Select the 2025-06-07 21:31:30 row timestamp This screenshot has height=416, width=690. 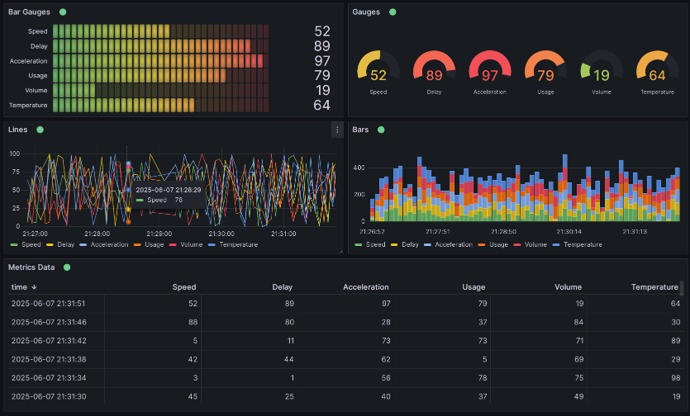(49, 396)
